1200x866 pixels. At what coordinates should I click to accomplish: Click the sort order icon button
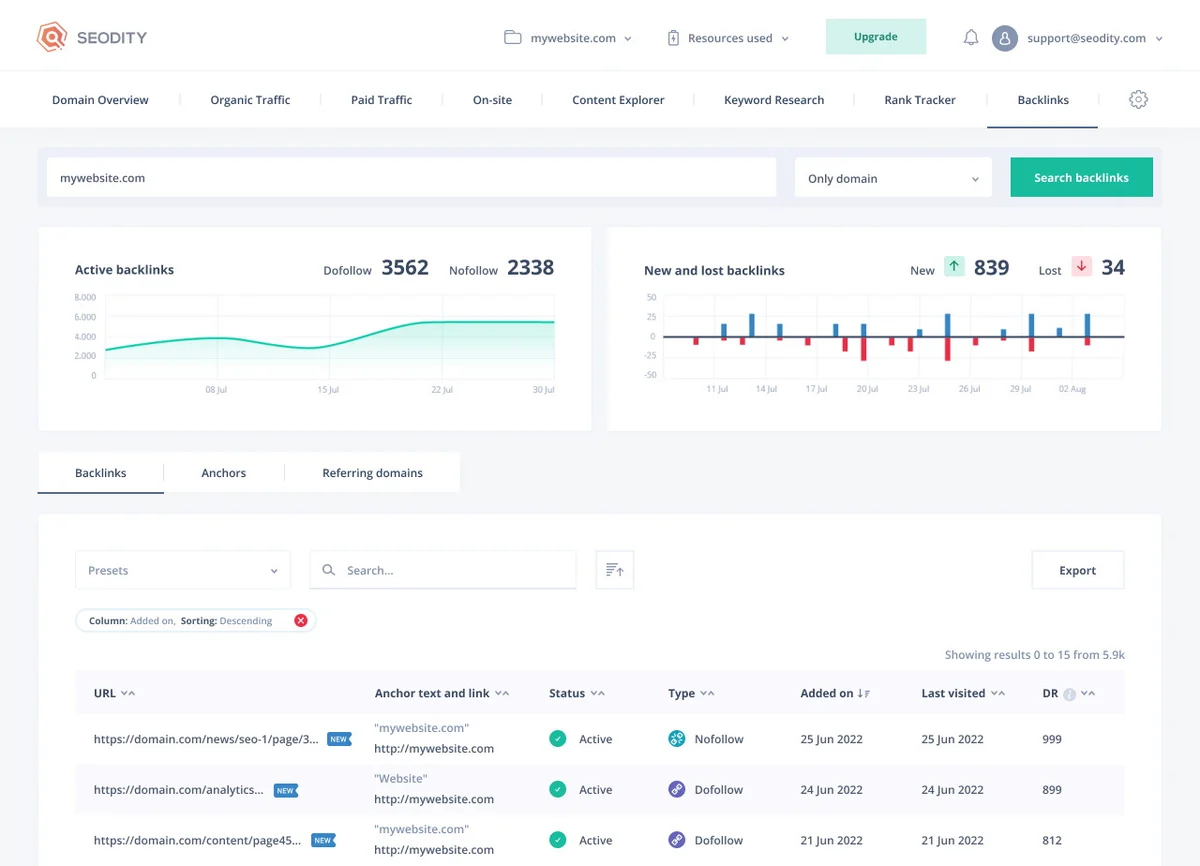click(614, 570)
